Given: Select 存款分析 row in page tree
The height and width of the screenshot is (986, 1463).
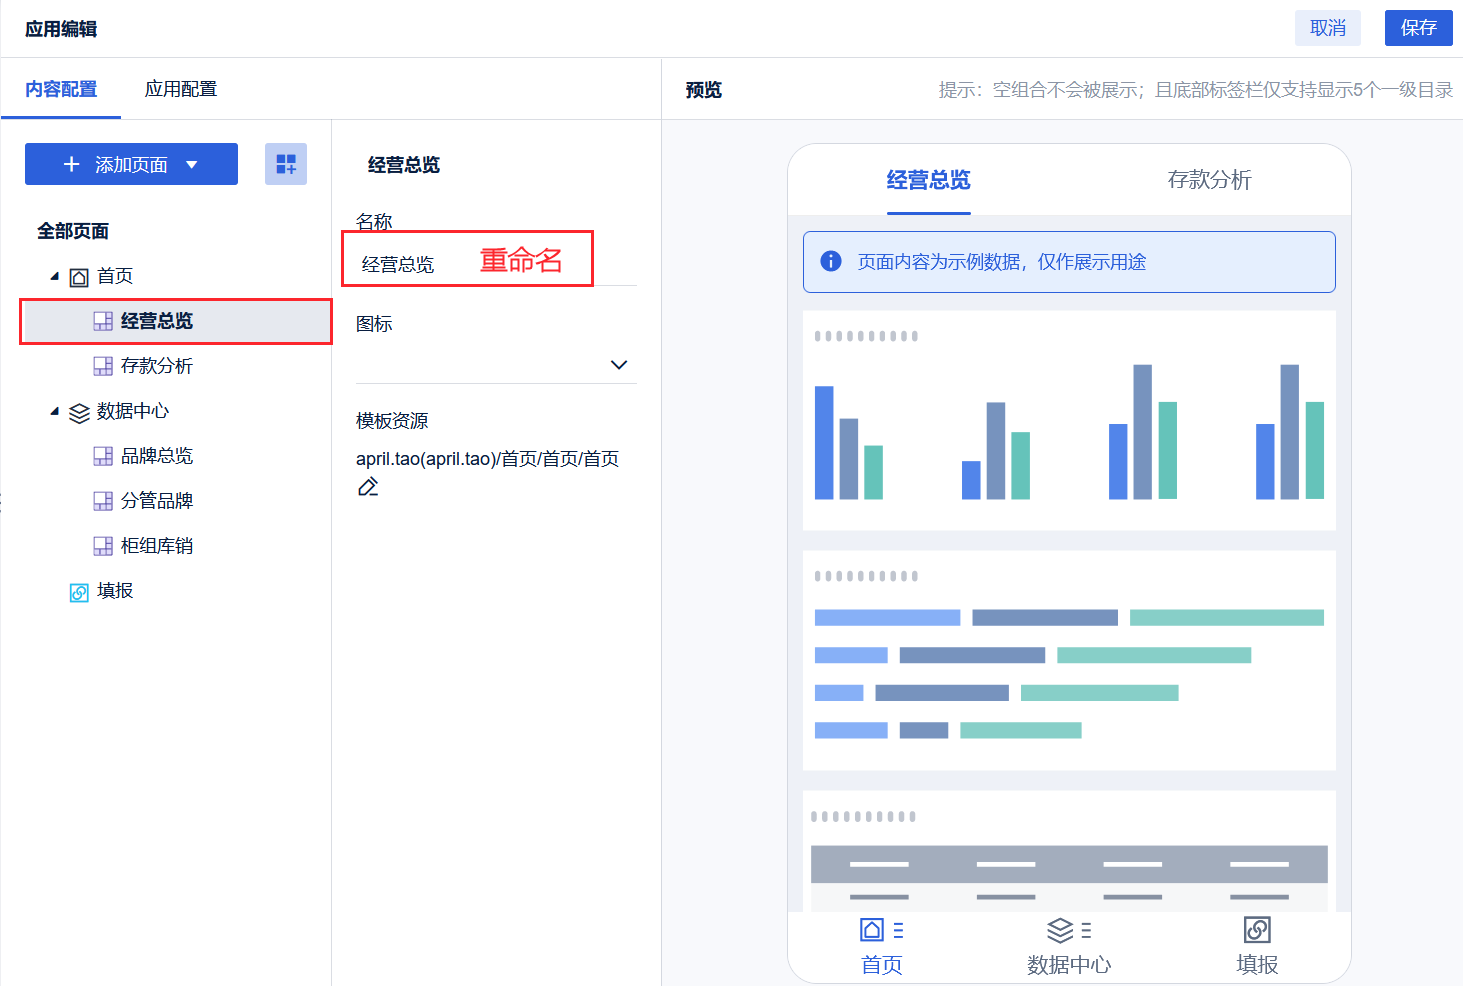Looking at the screenshot, I should [x=176, y=366].
